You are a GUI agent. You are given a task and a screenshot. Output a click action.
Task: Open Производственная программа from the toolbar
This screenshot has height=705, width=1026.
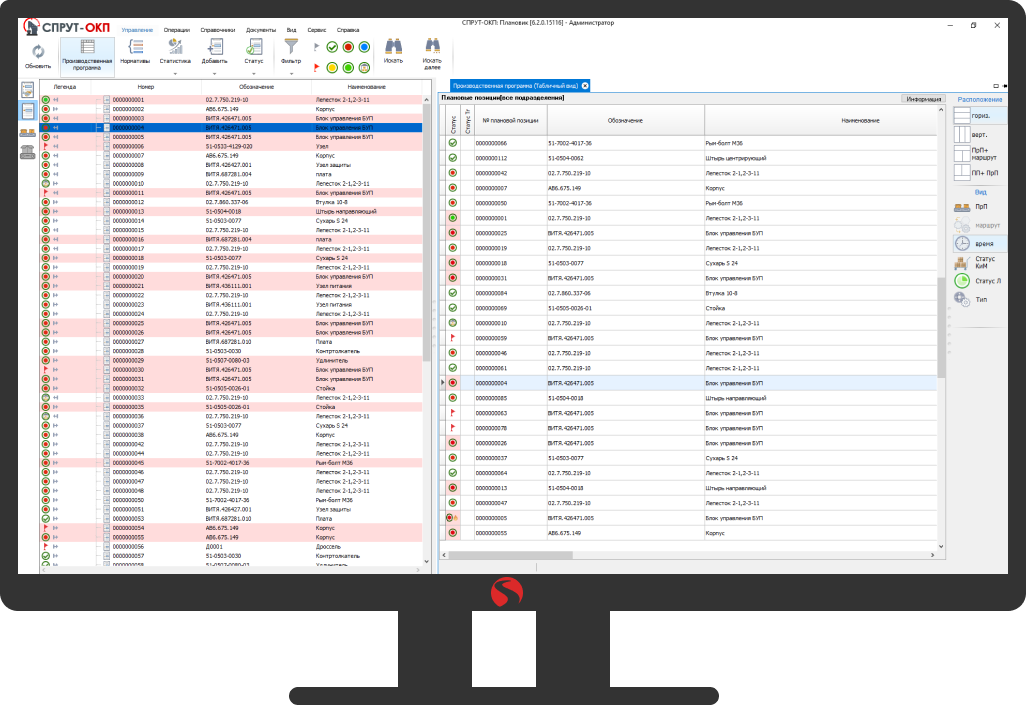point(87,52)
